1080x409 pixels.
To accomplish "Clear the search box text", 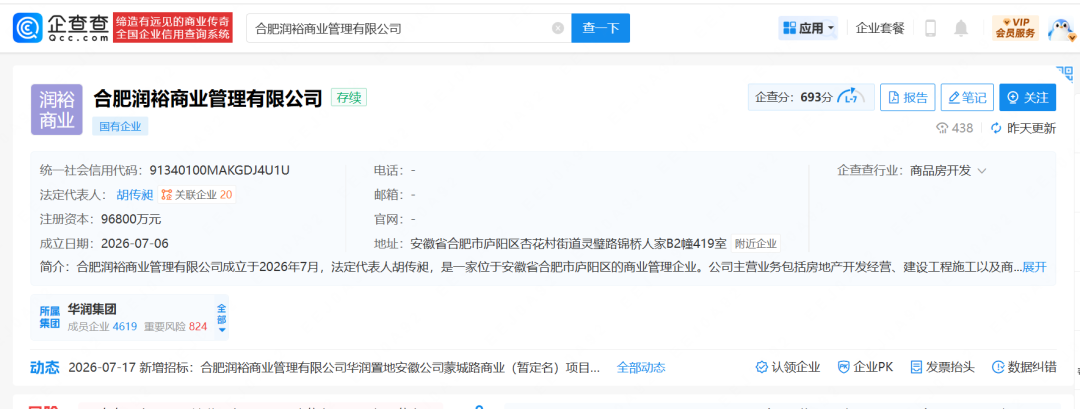I will pyautogui.click(x=558, y=28).
